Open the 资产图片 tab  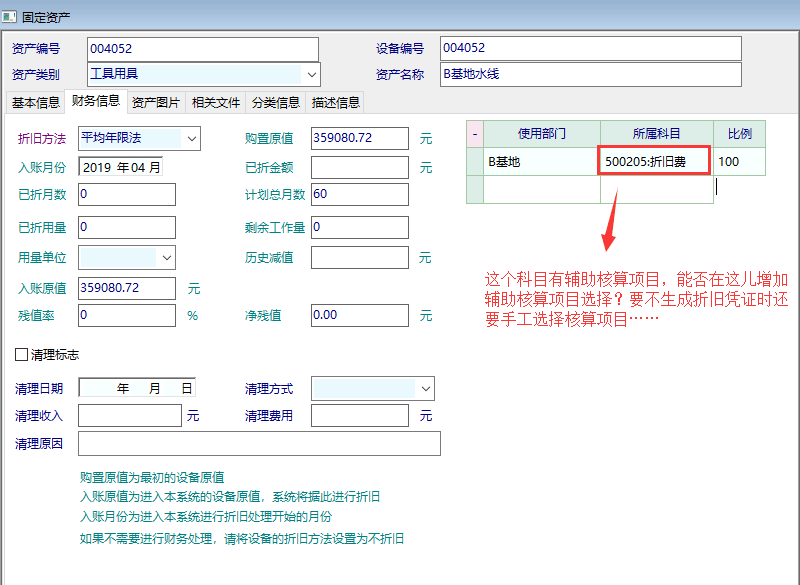click(156, 102)
